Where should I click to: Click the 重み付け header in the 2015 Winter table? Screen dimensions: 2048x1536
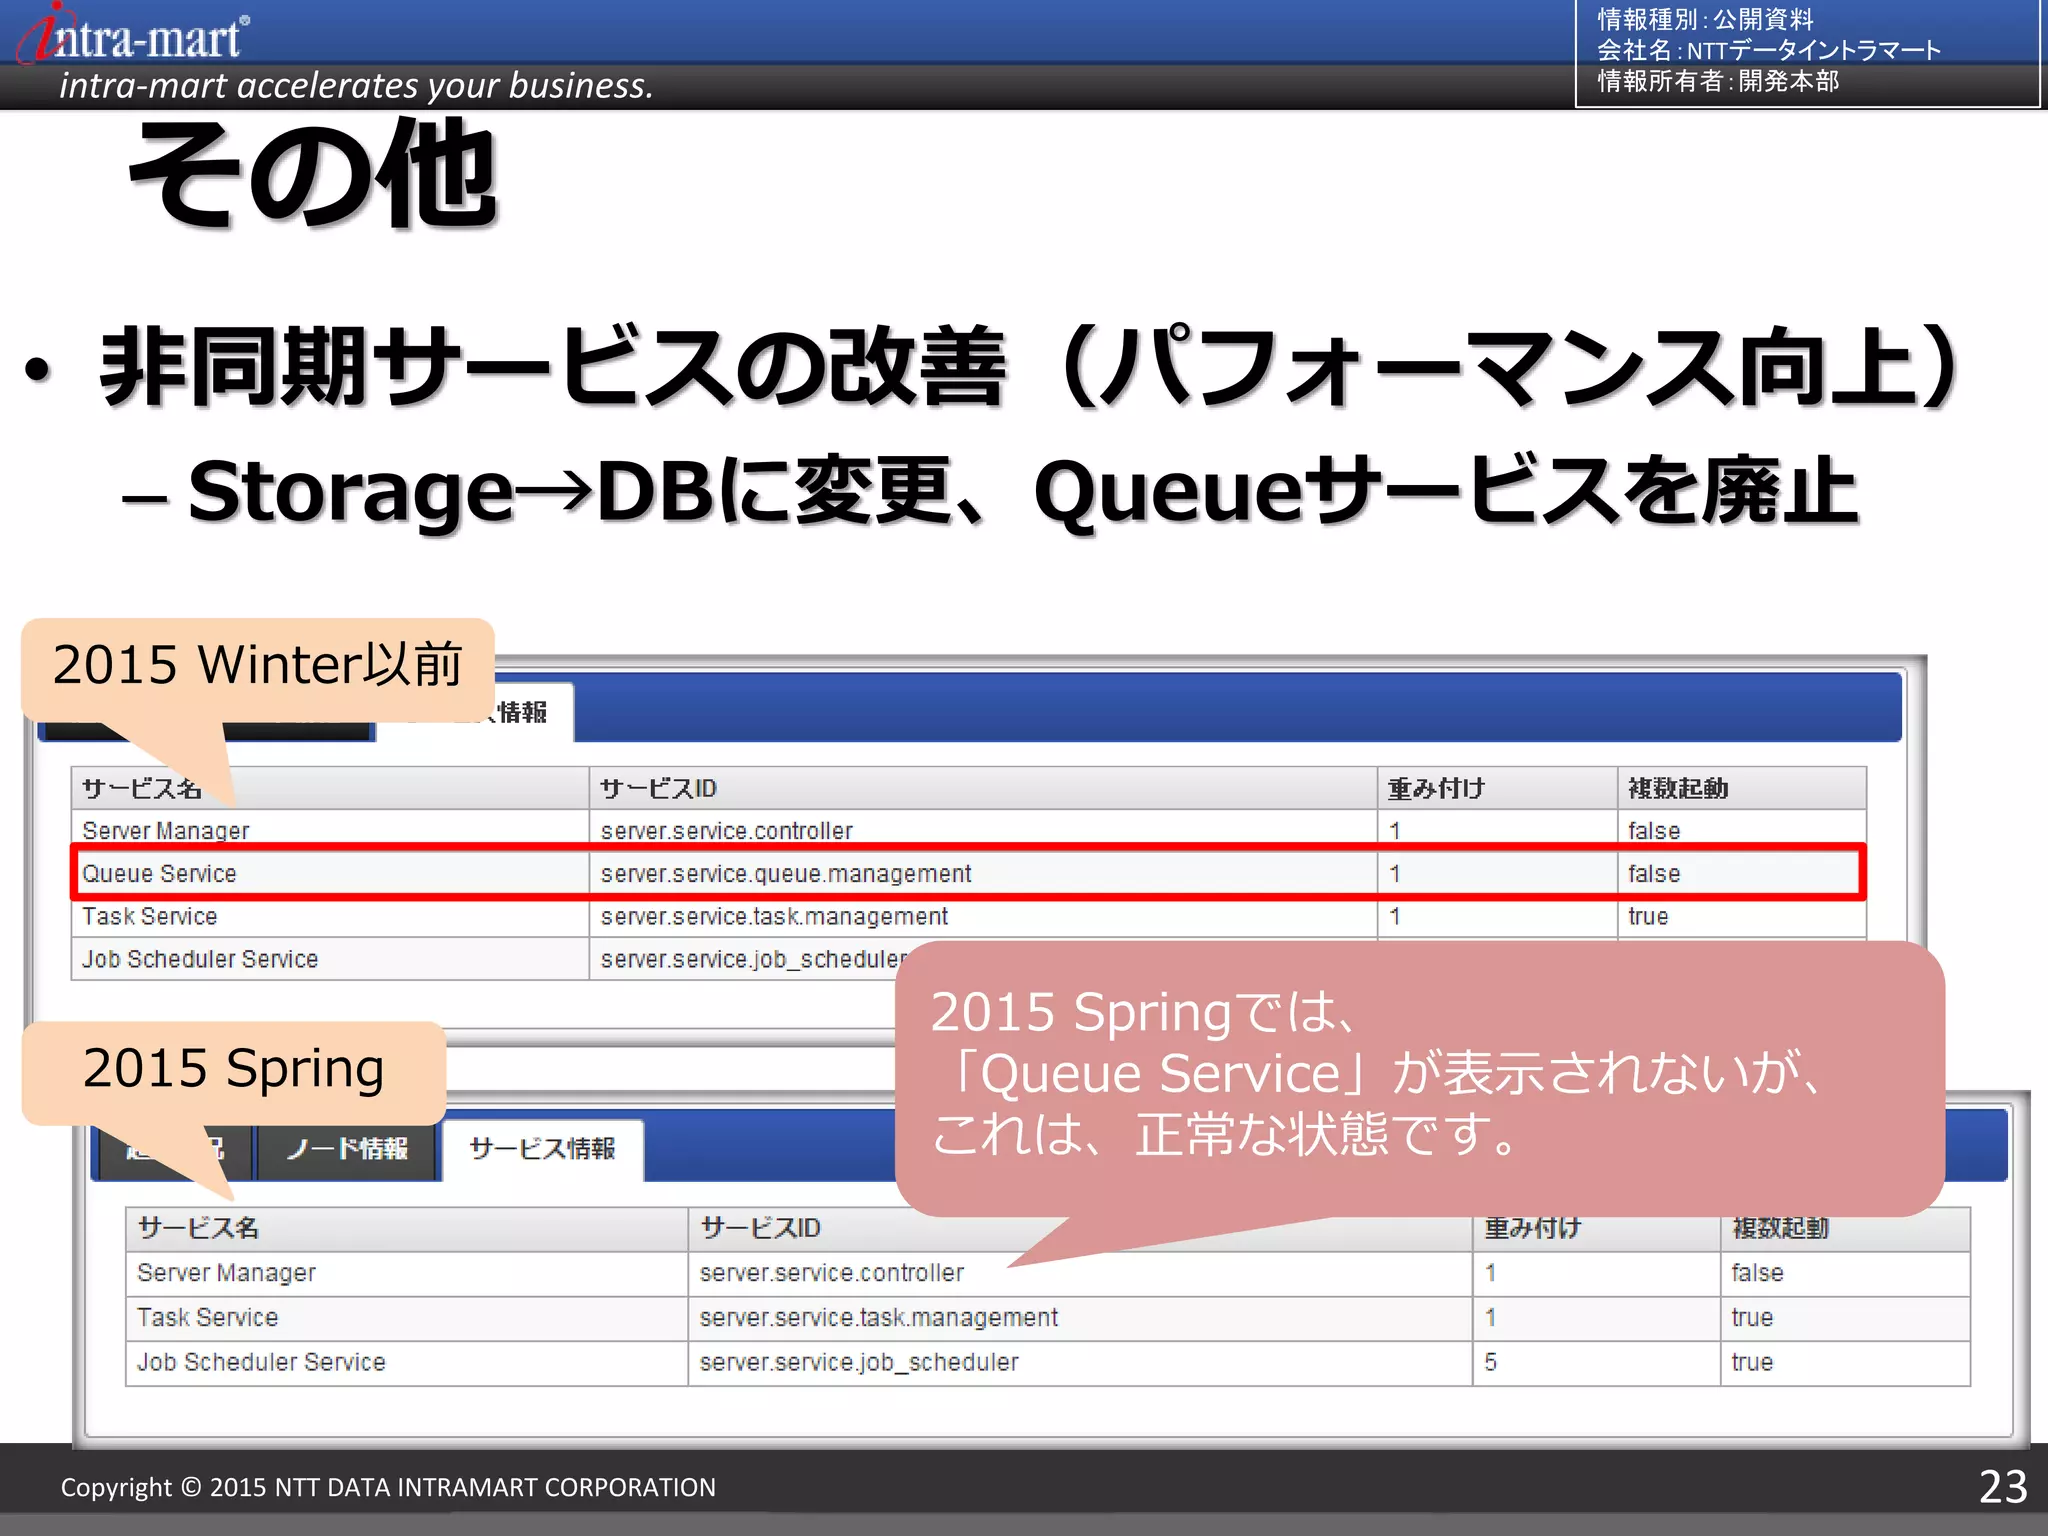coord(1436,789)
